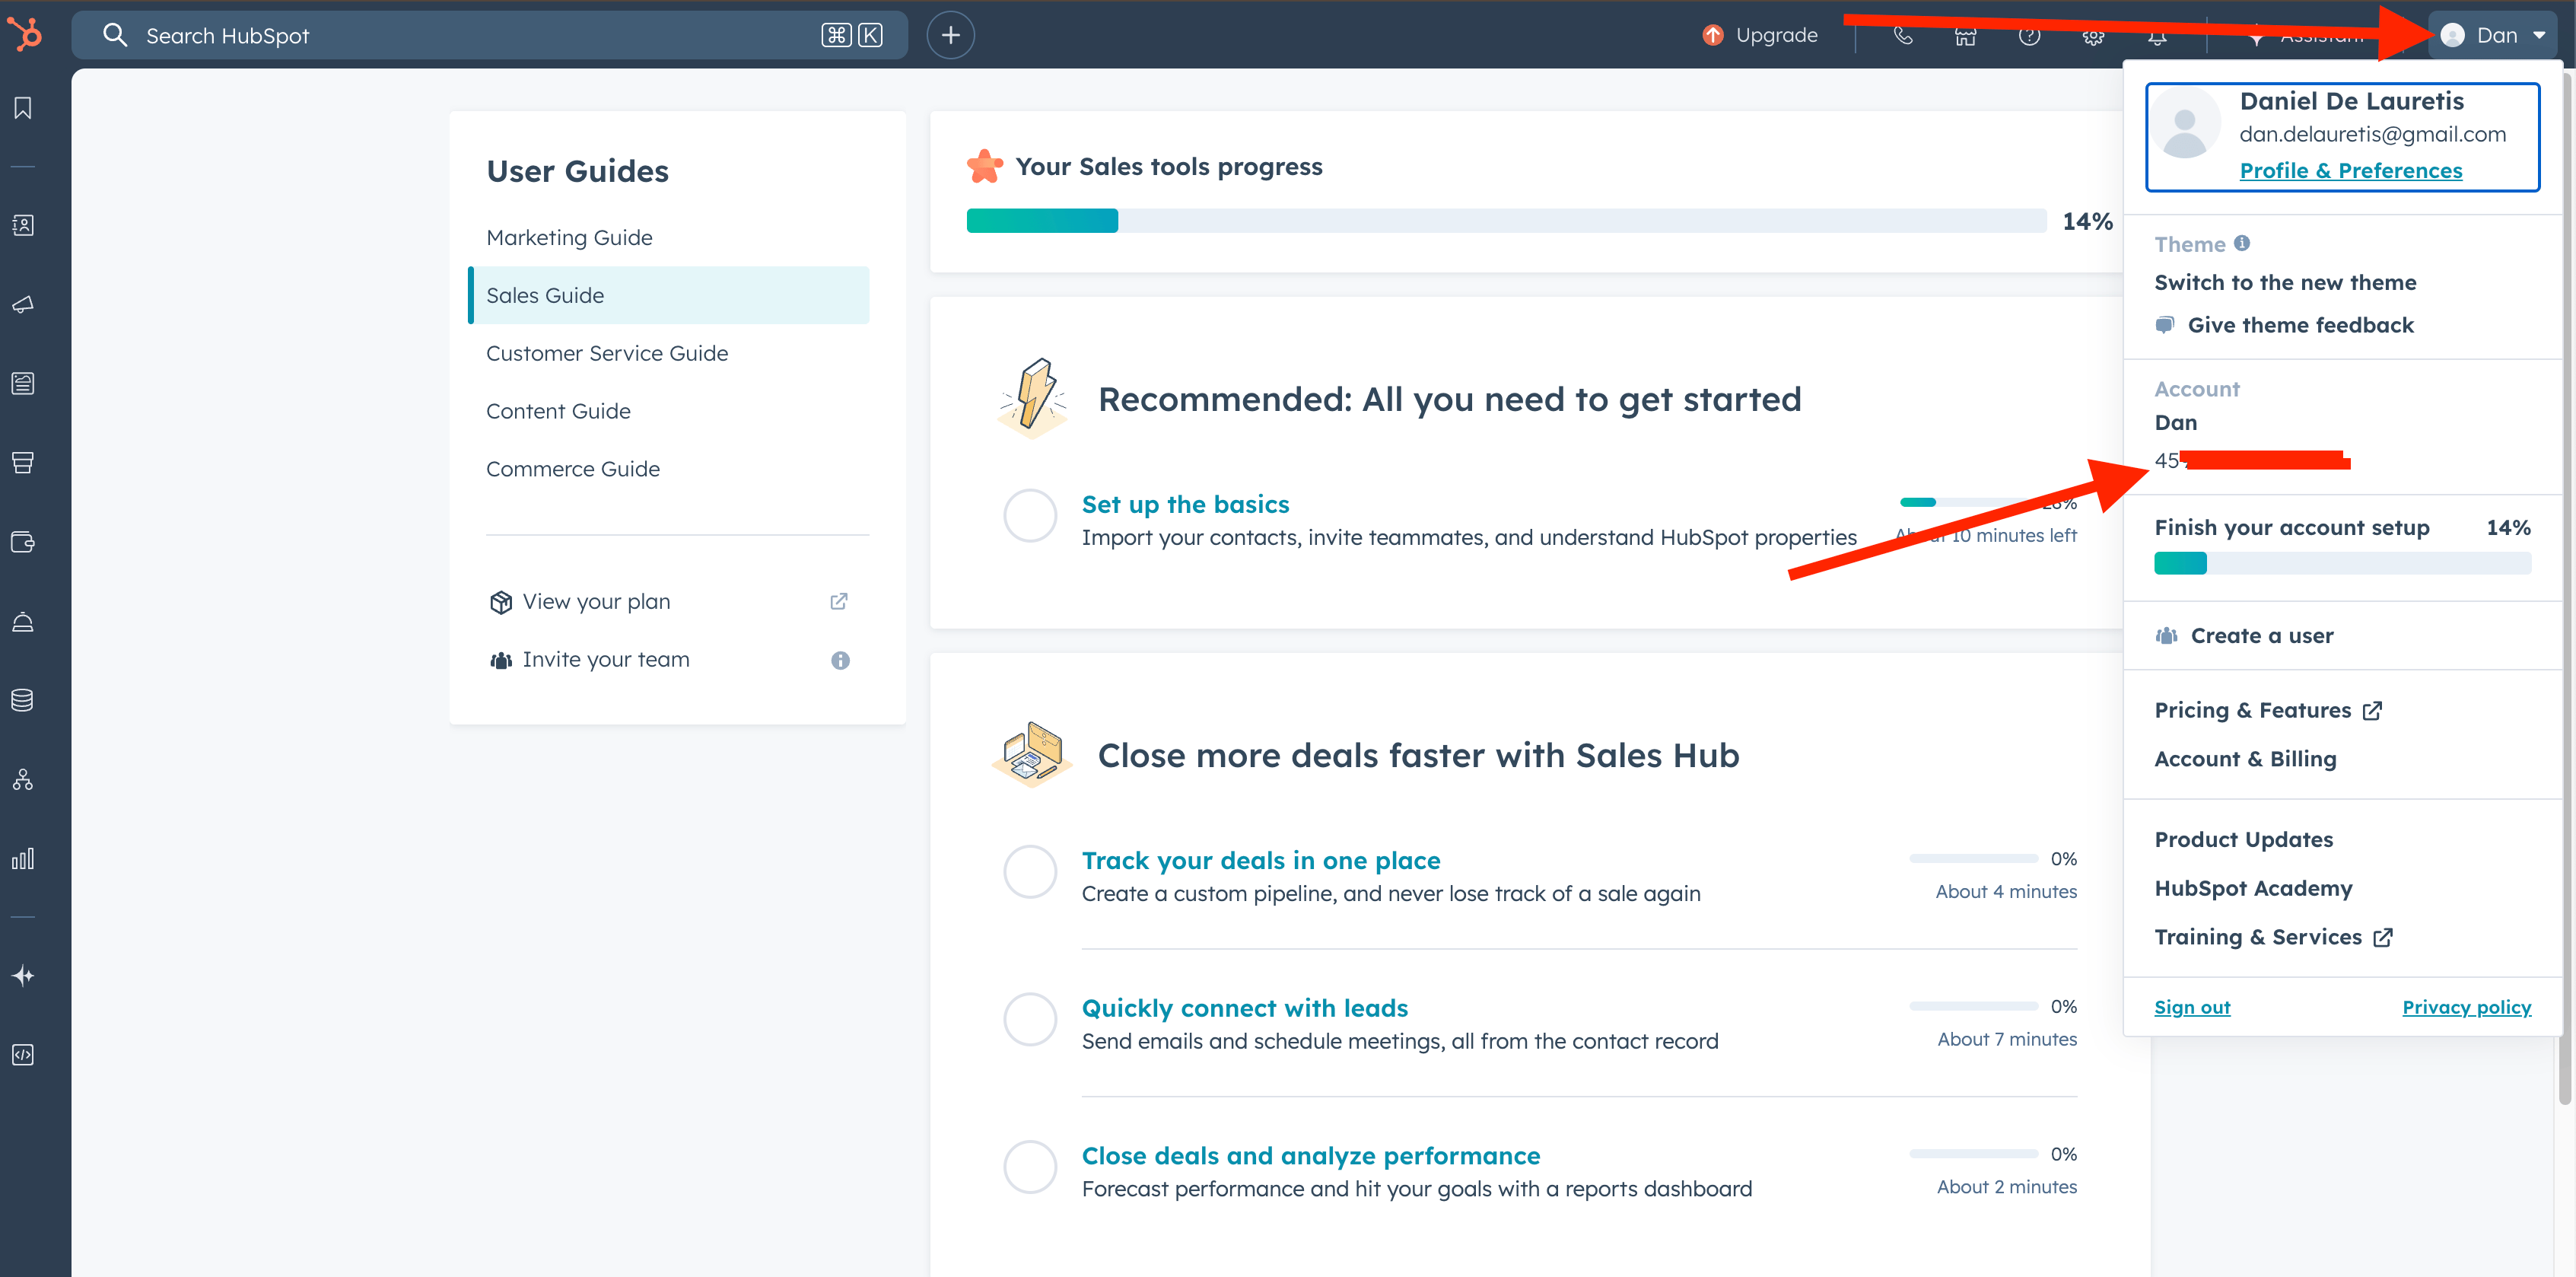2576x1277 pixels.
Task: Select Sales Guide
Action: point(669,295)
